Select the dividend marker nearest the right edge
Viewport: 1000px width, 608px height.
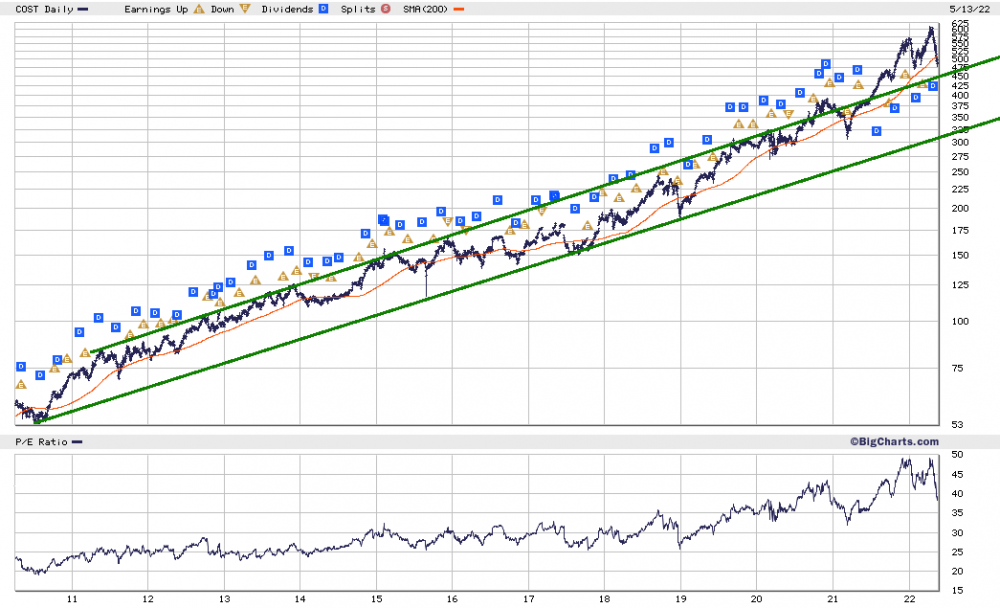click(x=933, y=86)
